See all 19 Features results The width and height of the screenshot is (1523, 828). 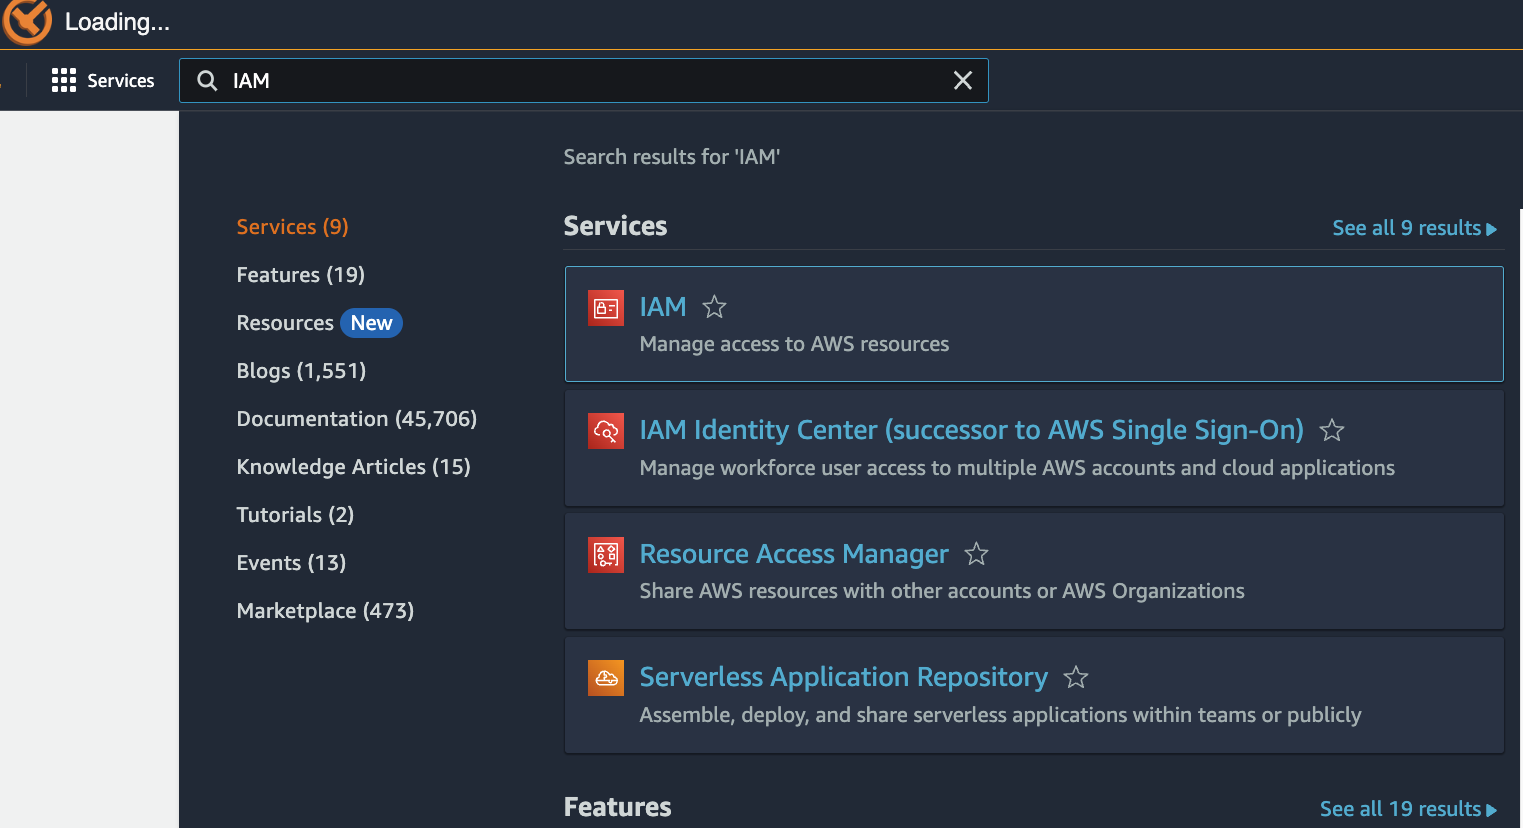coord(1409,809)
